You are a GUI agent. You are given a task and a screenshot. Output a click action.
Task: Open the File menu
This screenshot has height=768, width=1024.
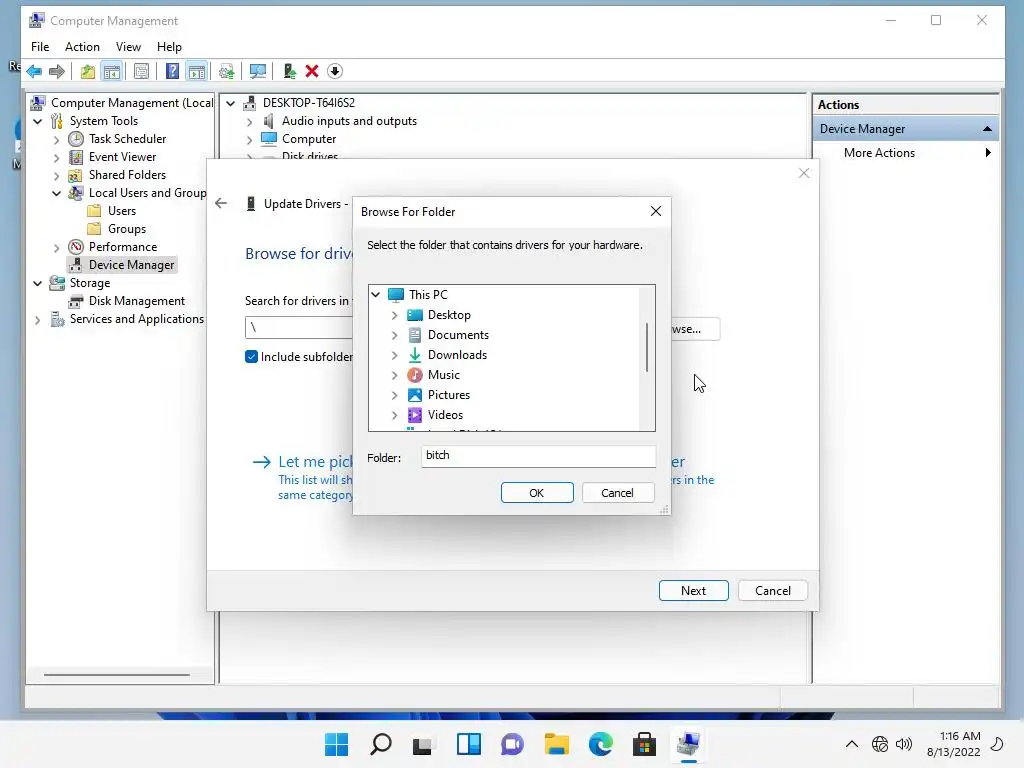pos(40,47)
